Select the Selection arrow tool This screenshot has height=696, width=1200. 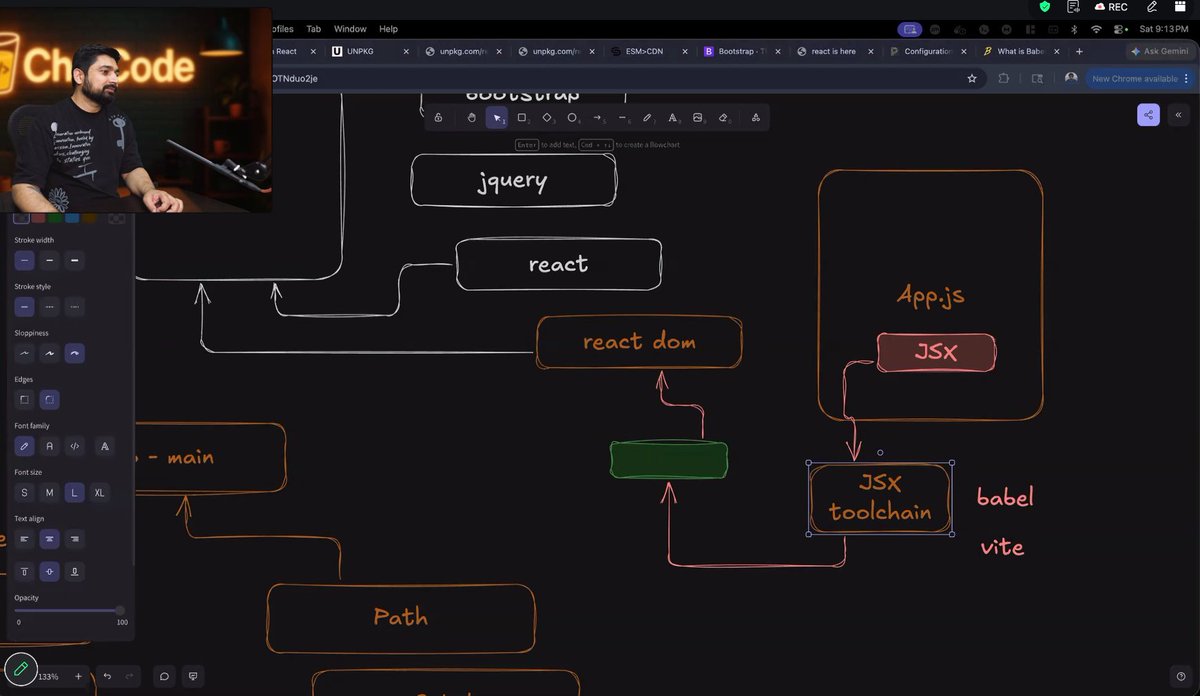point(497,118)
